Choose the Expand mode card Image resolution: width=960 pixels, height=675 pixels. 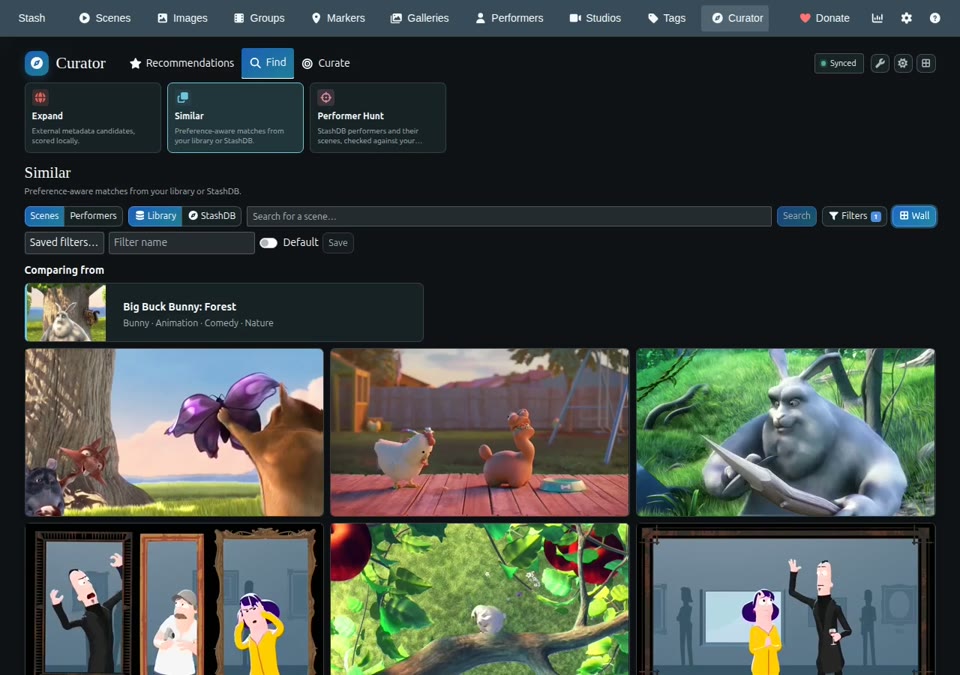92,118
